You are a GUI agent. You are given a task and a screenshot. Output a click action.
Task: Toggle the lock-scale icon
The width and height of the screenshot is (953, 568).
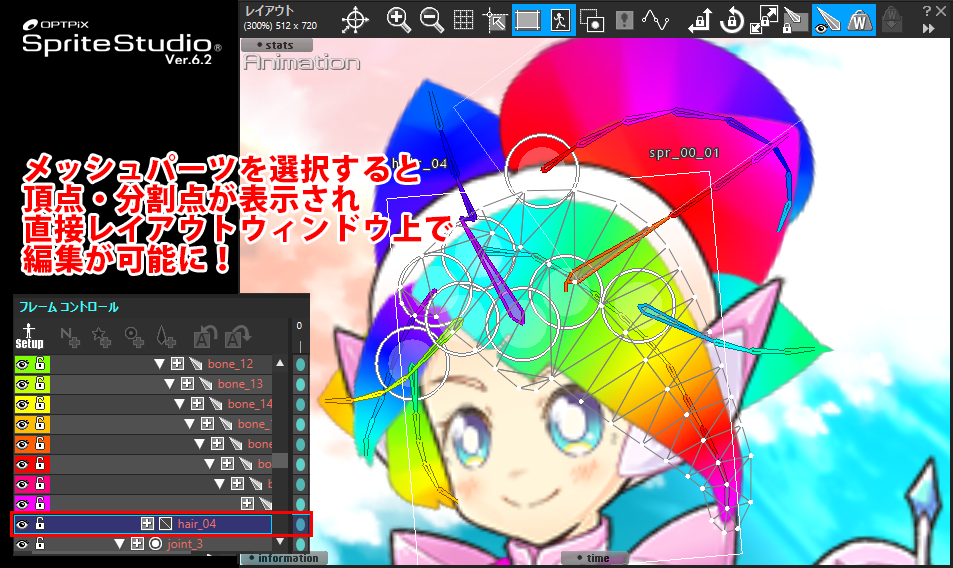[763, 20]
